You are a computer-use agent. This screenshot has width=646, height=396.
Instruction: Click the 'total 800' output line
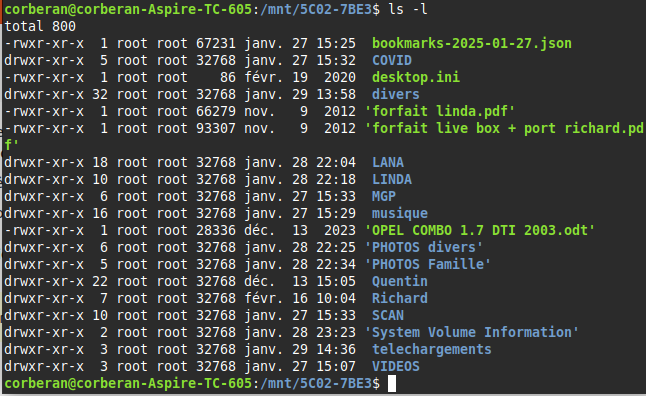[x=40, y=26]
